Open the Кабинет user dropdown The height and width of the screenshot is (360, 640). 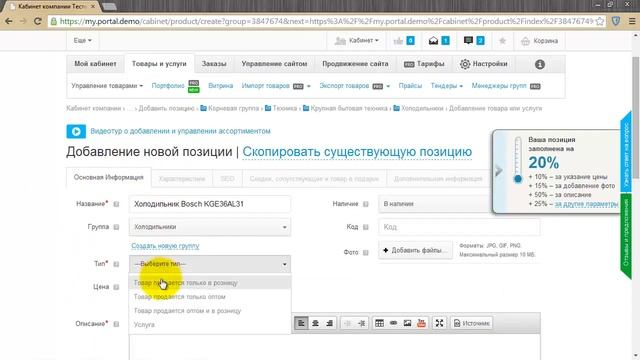[357, 40]
